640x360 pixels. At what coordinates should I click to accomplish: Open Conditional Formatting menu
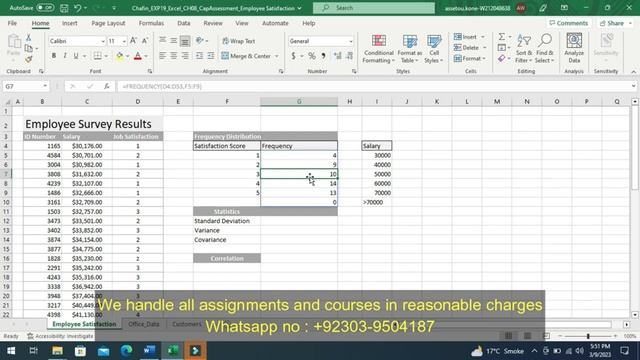click(379, 49)
